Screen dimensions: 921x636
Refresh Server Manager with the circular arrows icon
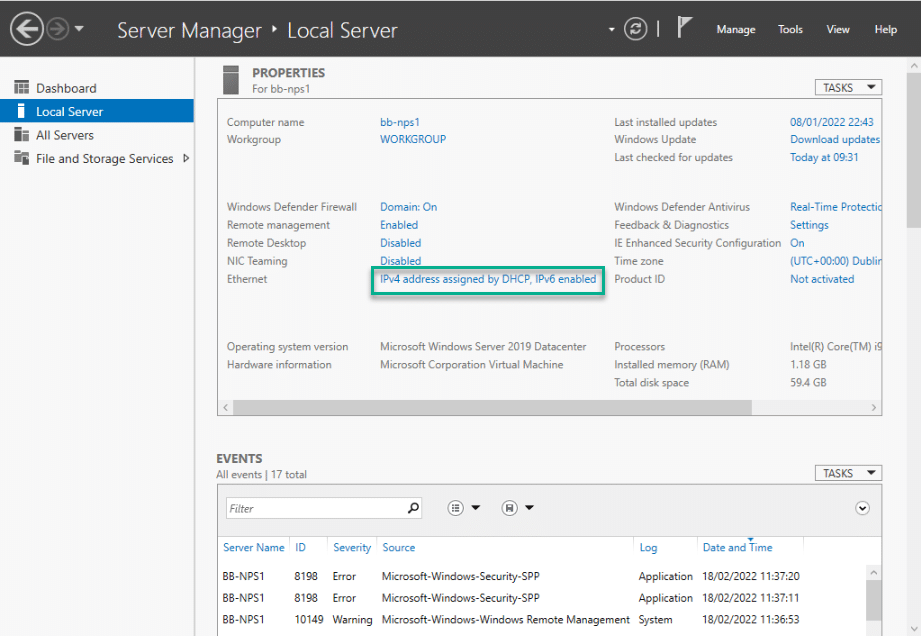(x=636, y=29)
